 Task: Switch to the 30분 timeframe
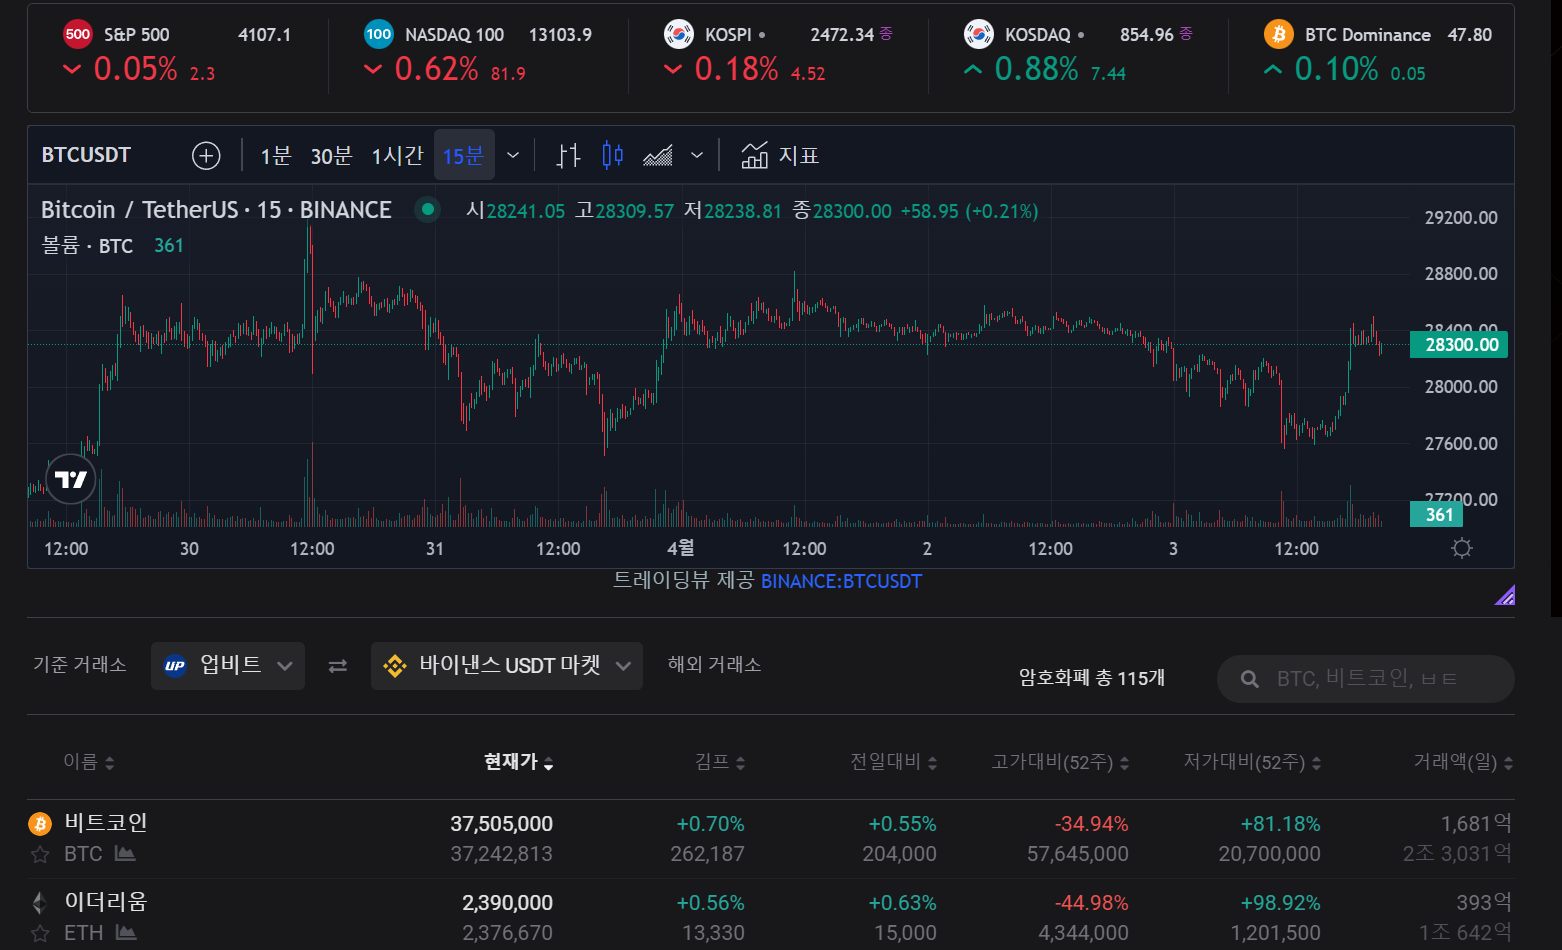(x=331, y=155)
